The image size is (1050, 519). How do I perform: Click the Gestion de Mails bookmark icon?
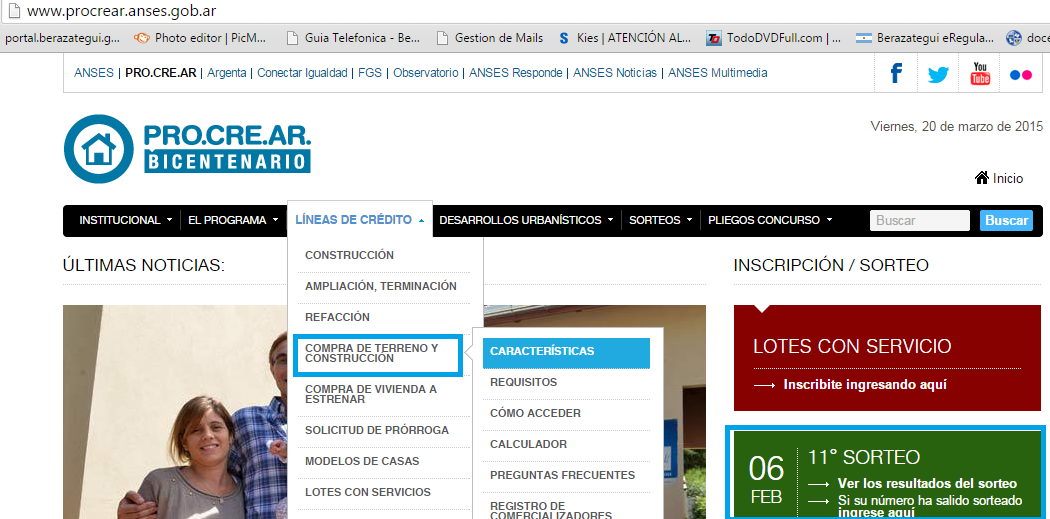[442, 38]
